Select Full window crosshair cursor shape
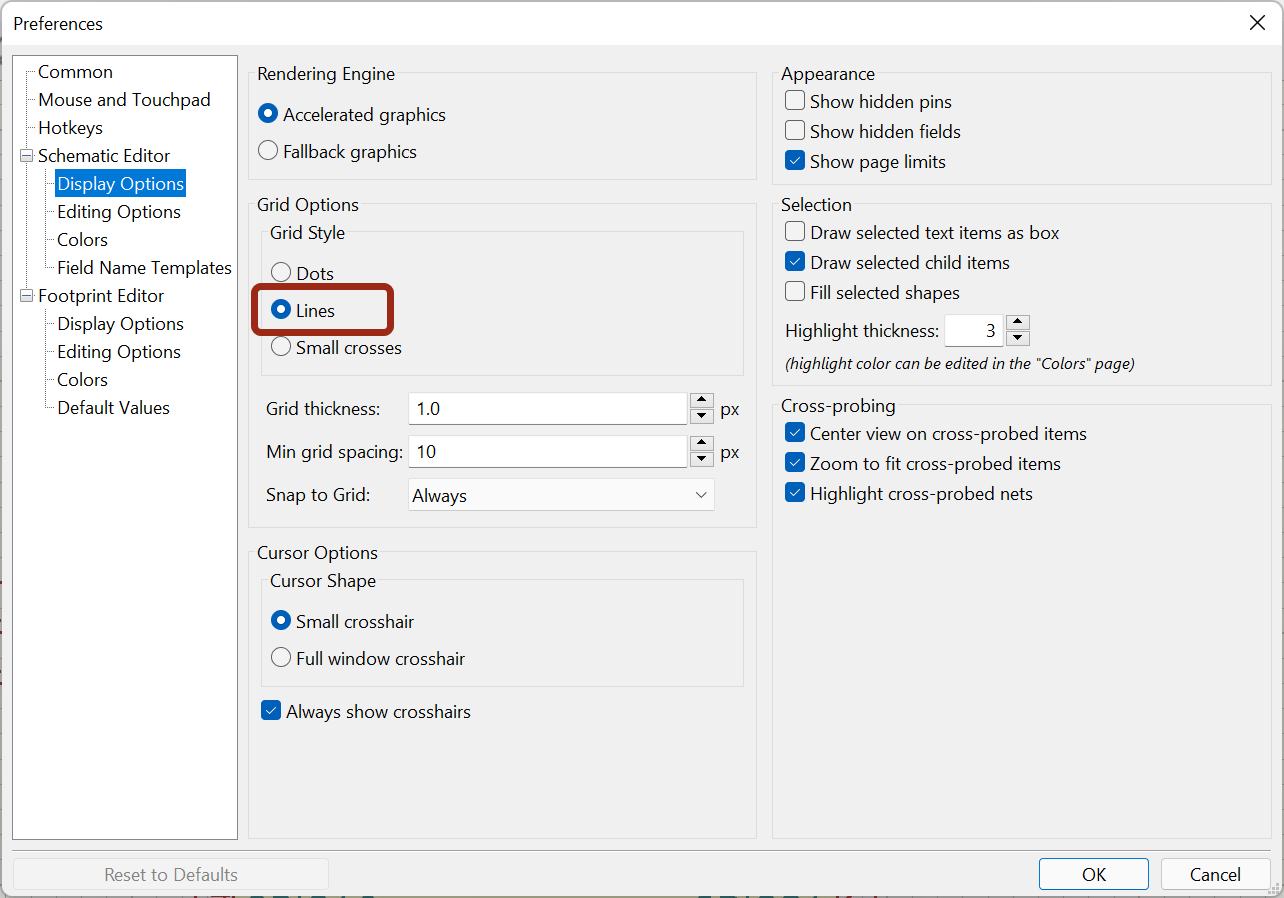 tap(281, 658)
